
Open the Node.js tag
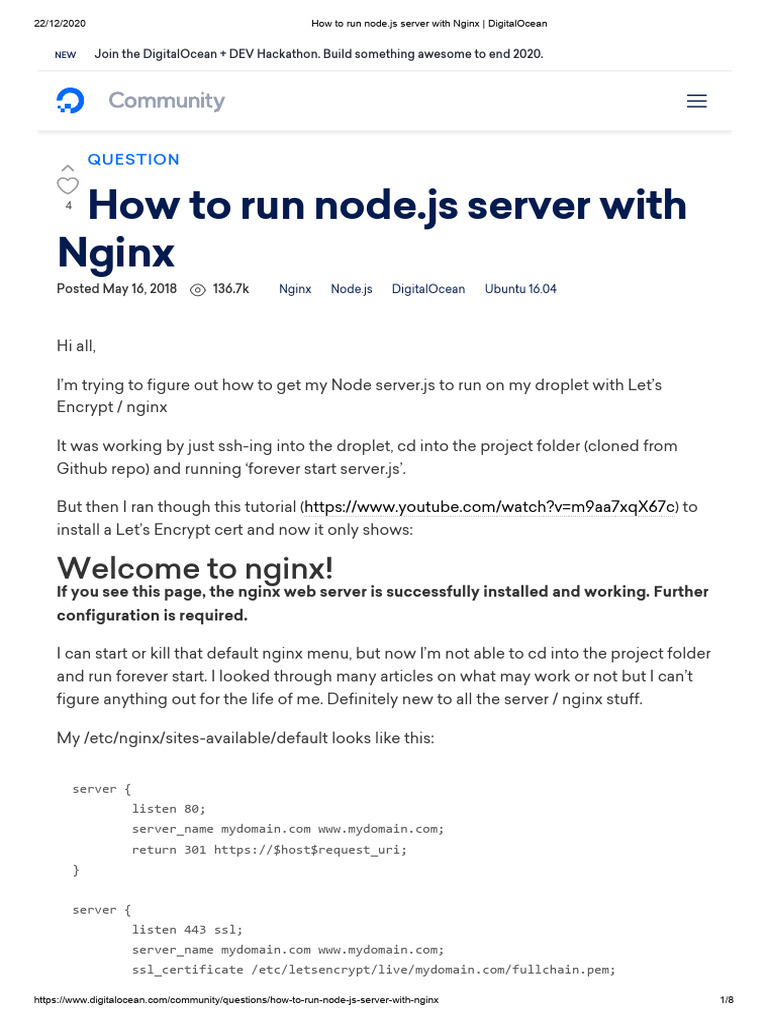click(351, 289)
